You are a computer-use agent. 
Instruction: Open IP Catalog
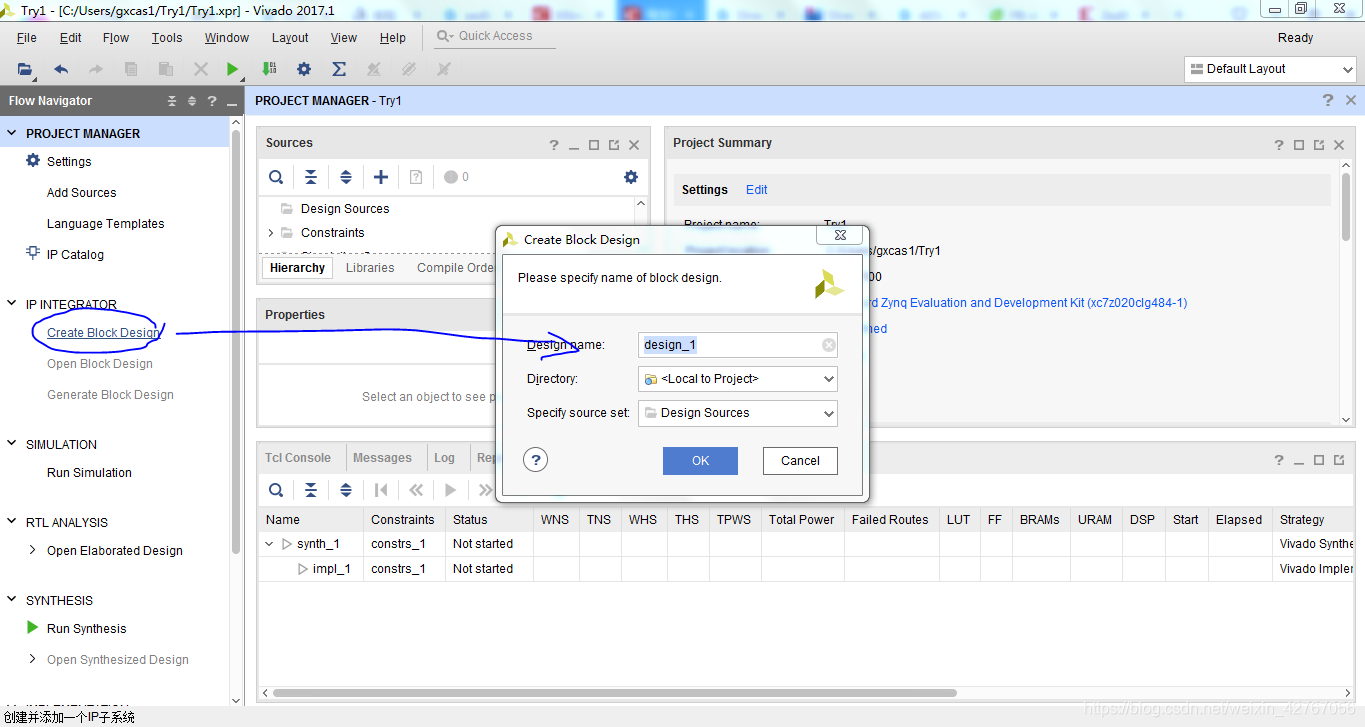tap(75, 255)
